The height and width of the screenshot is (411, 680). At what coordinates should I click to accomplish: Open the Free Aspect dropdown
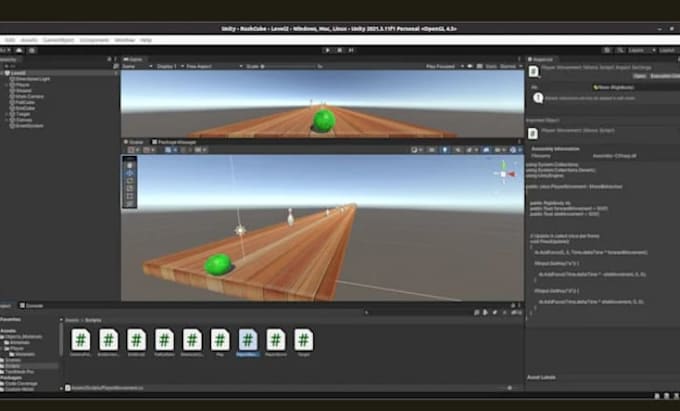pyautogui.click(x=214, y=66)
